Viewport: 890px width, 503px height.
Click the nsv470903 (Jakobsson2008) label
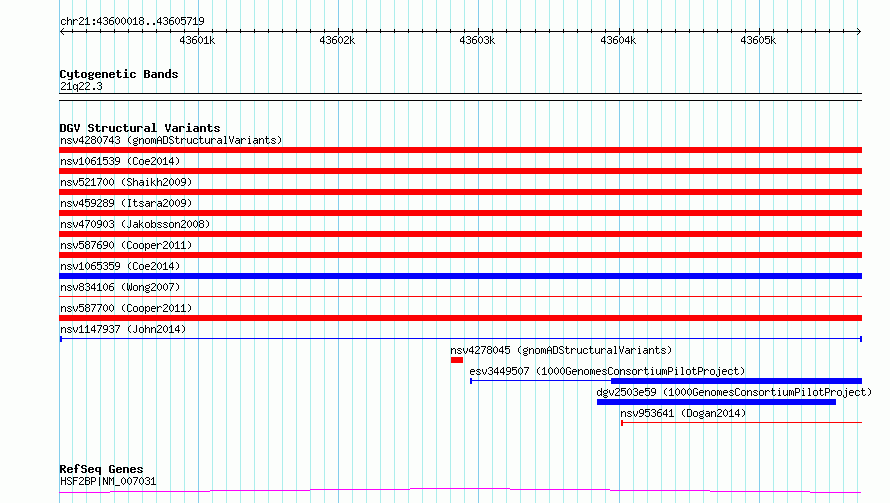(135, 224)
